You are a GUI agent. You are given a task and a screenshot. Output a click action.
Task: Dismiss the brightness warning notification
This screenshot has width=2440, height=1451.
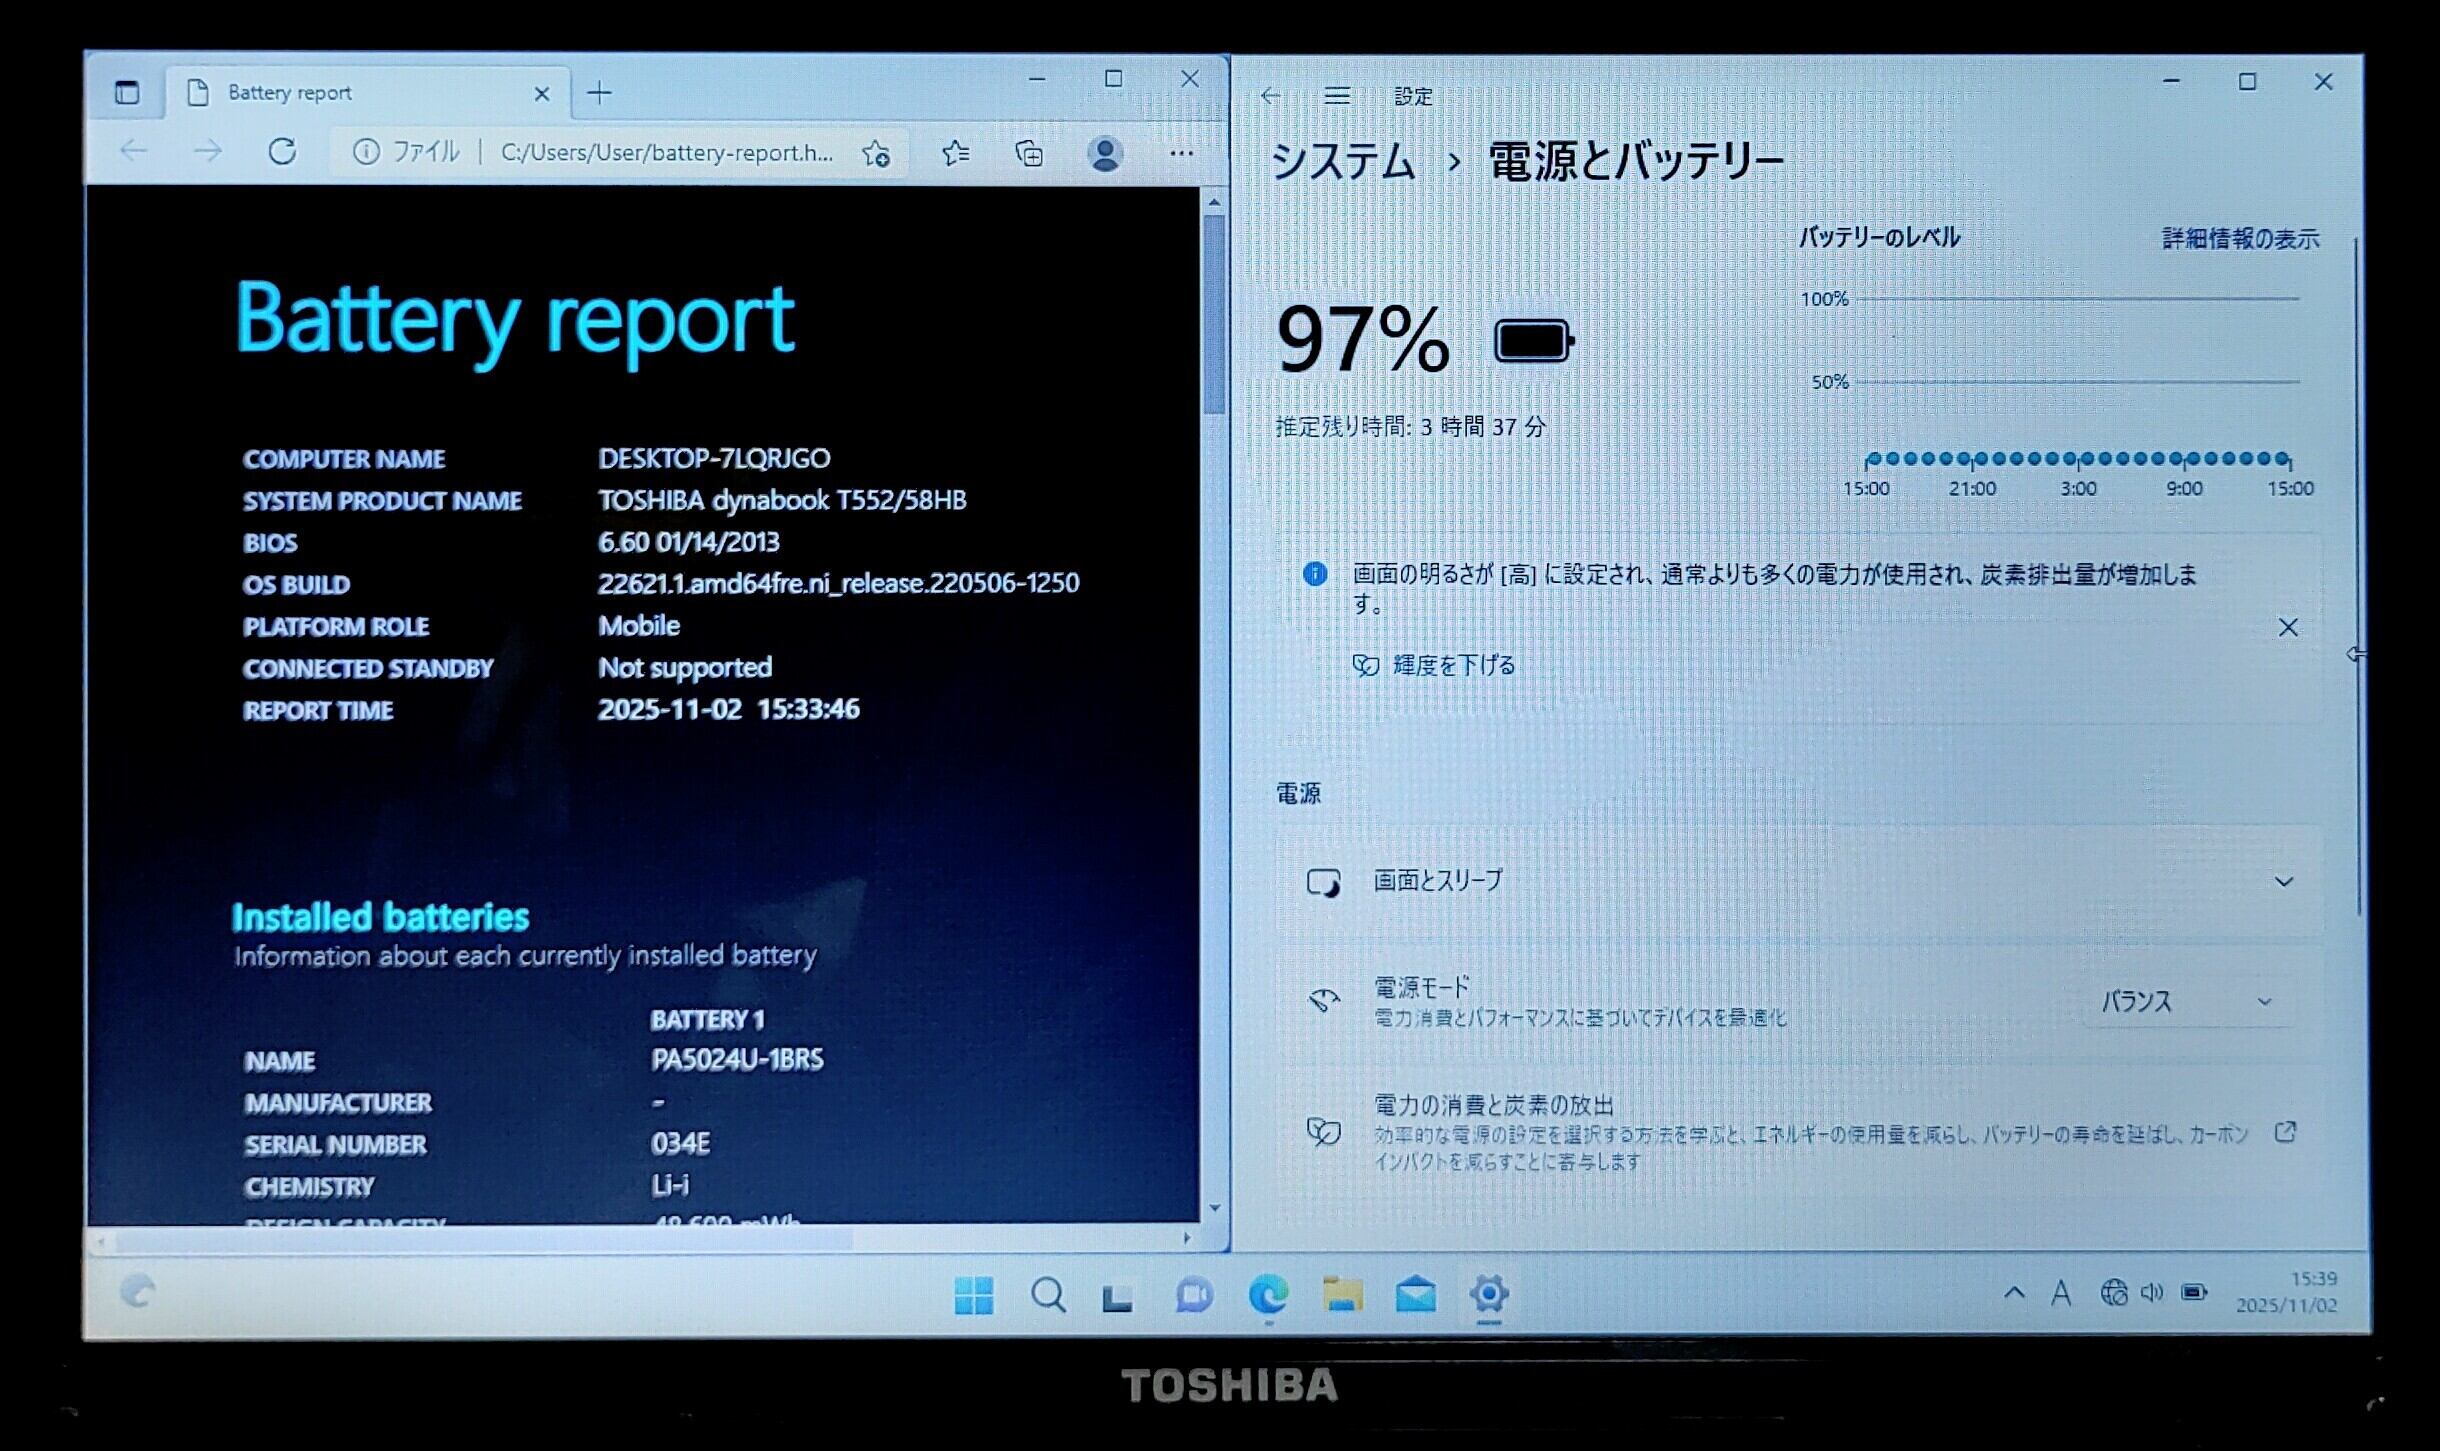(2288, 627)
